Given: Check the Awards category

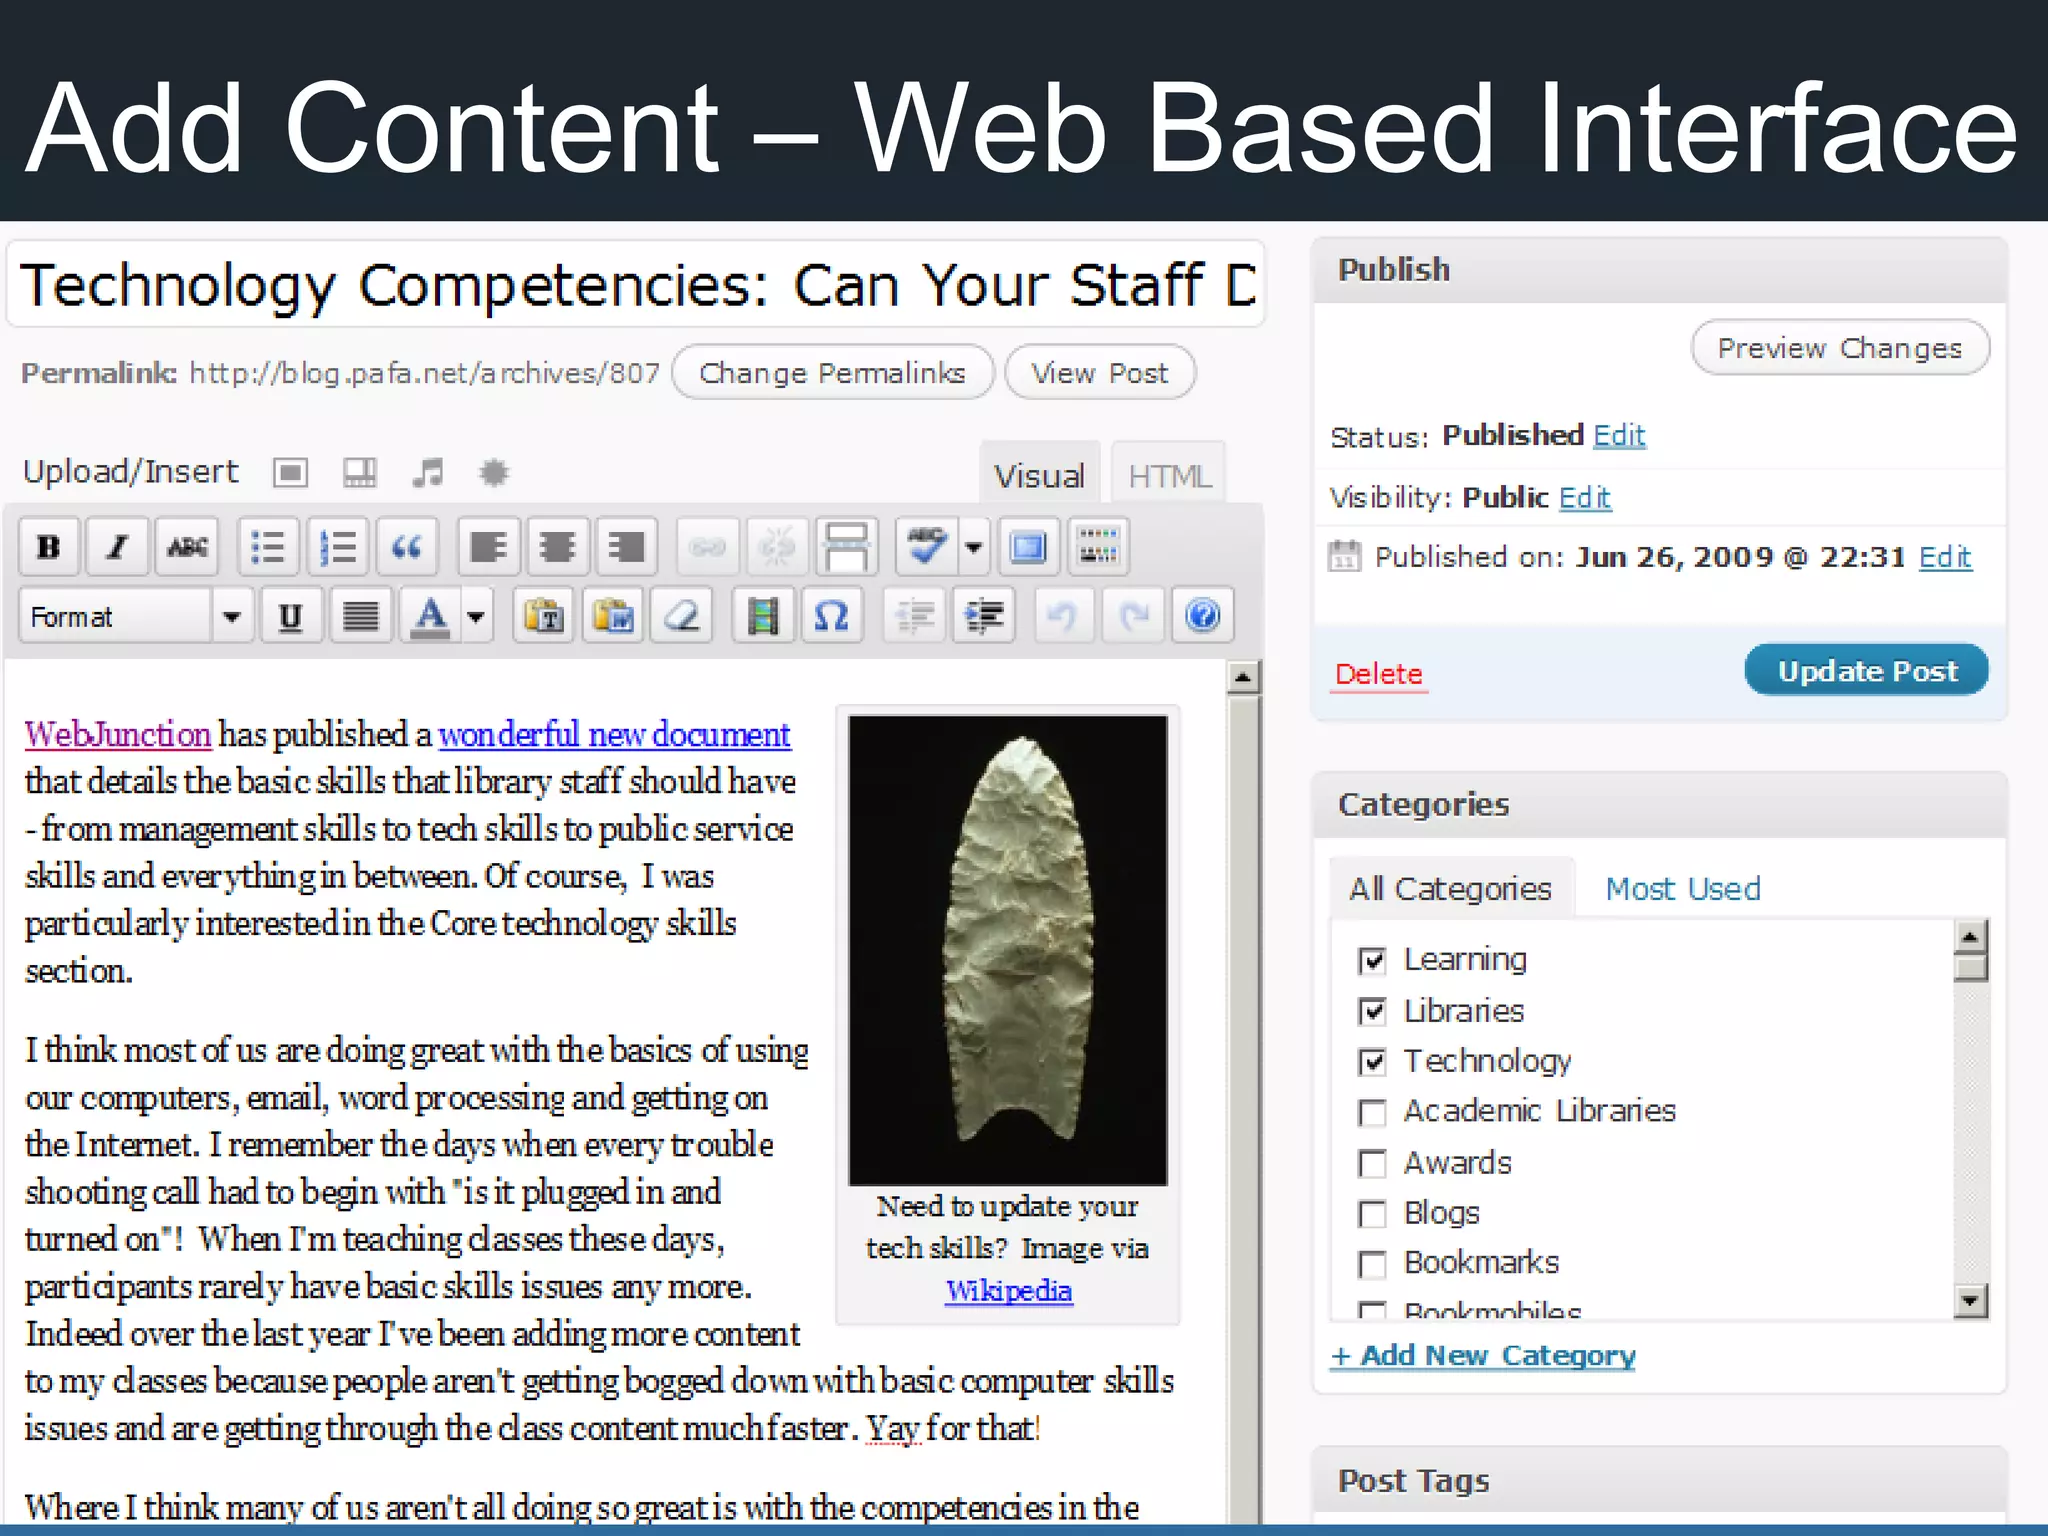Looking at the screenshot, I should click(x=1372, y=1164).
